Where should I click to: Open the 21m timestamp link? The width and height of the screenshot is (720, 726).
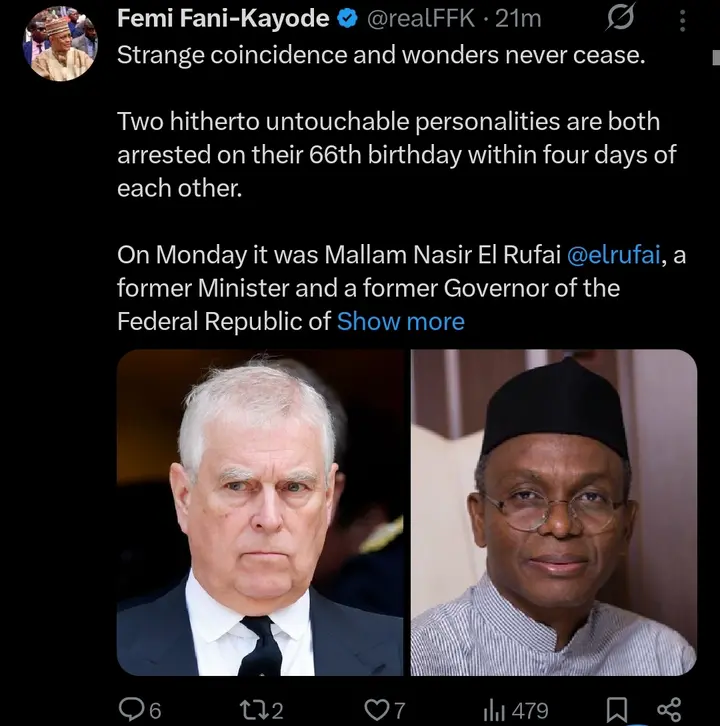click(x=519, y=19)
